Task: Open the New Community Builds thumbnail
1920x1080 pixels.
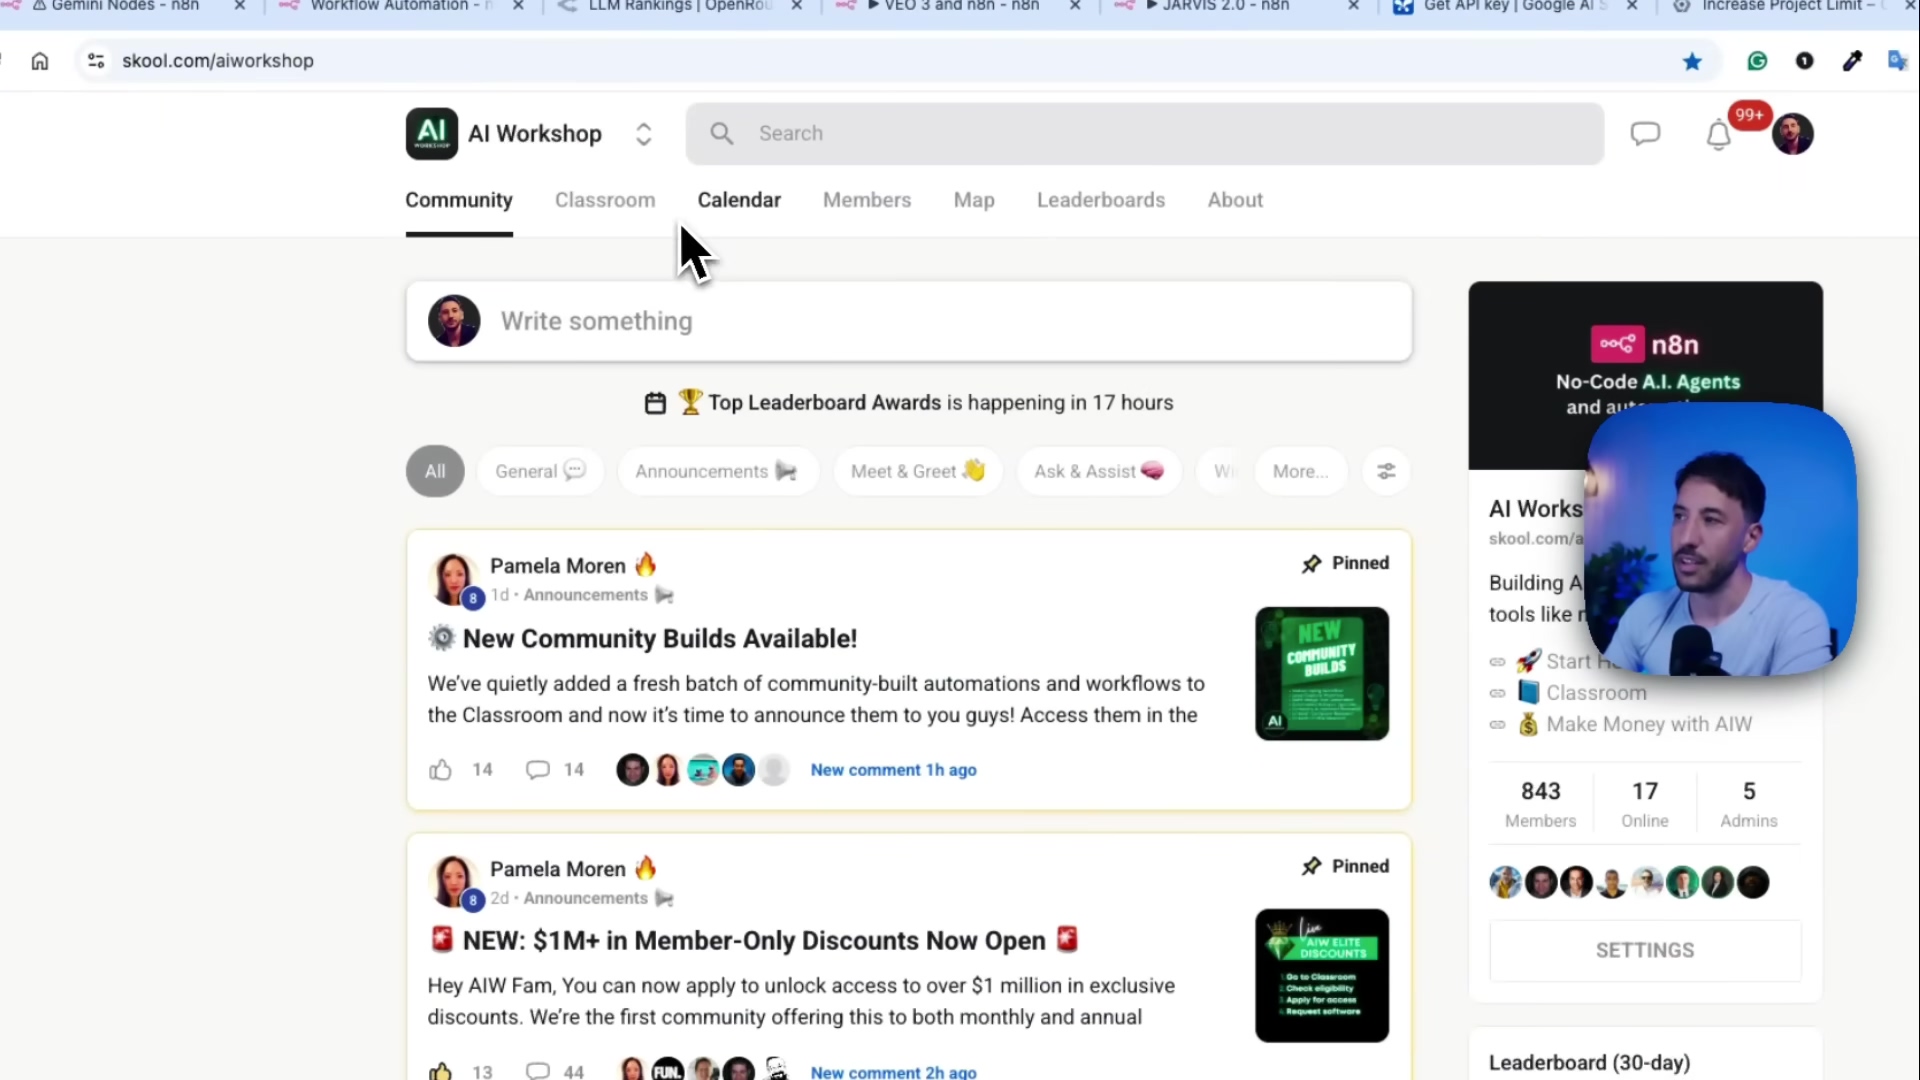Action: (x=1322, y=674)
